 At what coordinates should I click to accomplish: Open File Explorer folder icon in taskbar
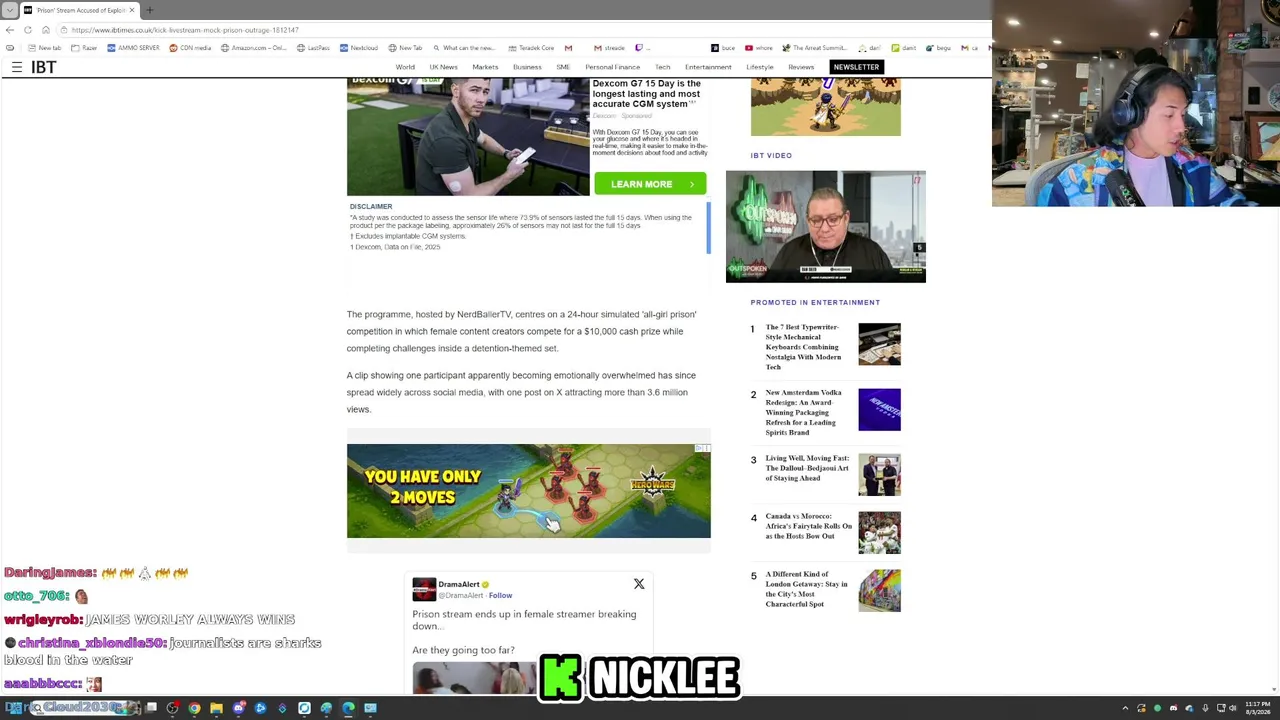pyautogui.click(x=216, y=708)
